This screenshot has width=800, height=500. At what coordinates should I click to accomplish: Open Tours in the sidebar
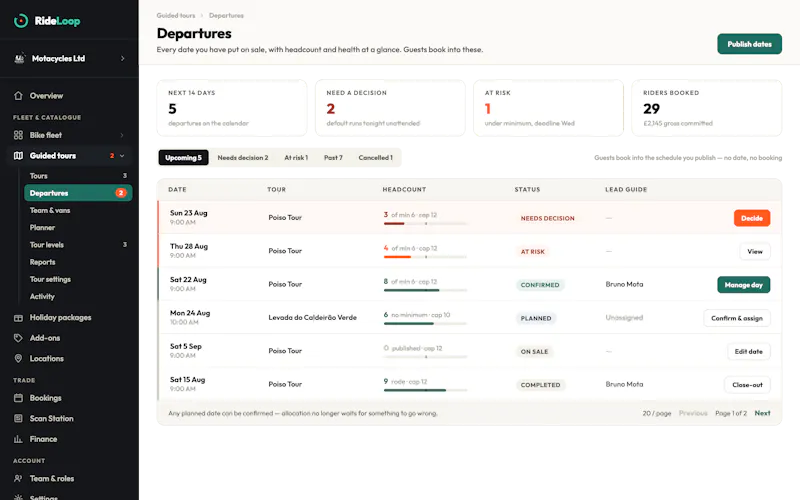pyautogui.click(x=78, y=176)
